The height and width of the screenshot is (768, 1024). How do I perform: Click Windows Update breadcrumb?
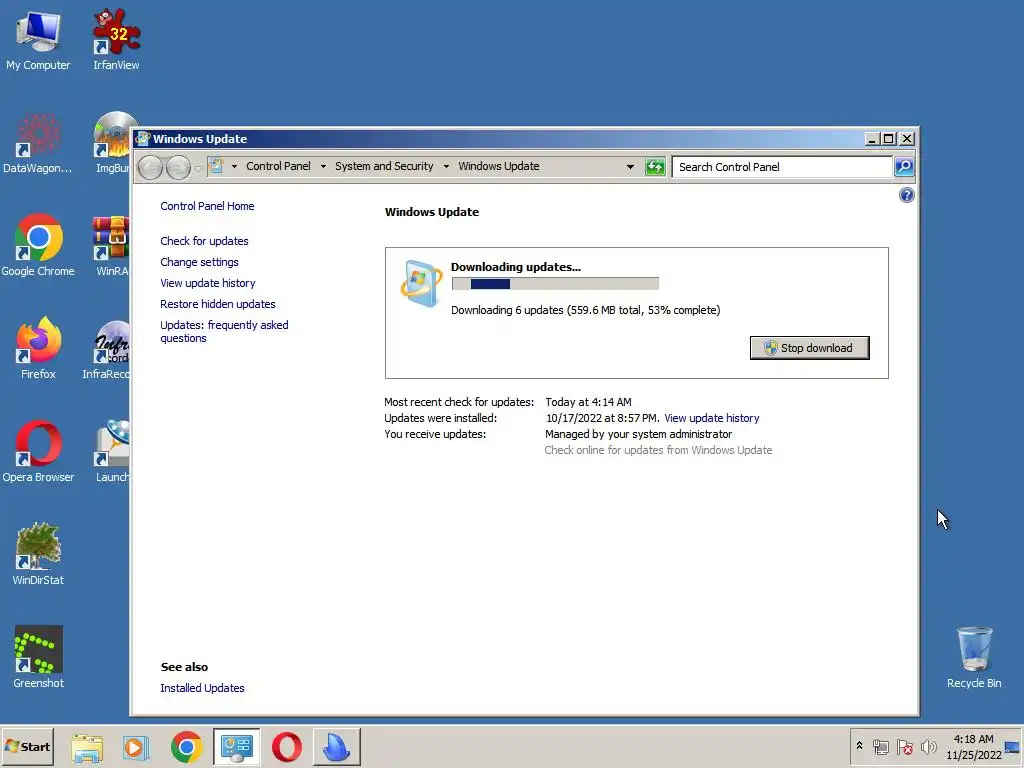(x=498, y=166)
